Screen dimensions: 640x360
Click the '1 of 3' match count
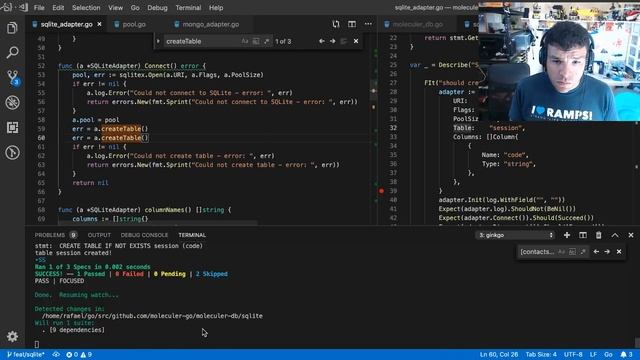coord(283,41)
